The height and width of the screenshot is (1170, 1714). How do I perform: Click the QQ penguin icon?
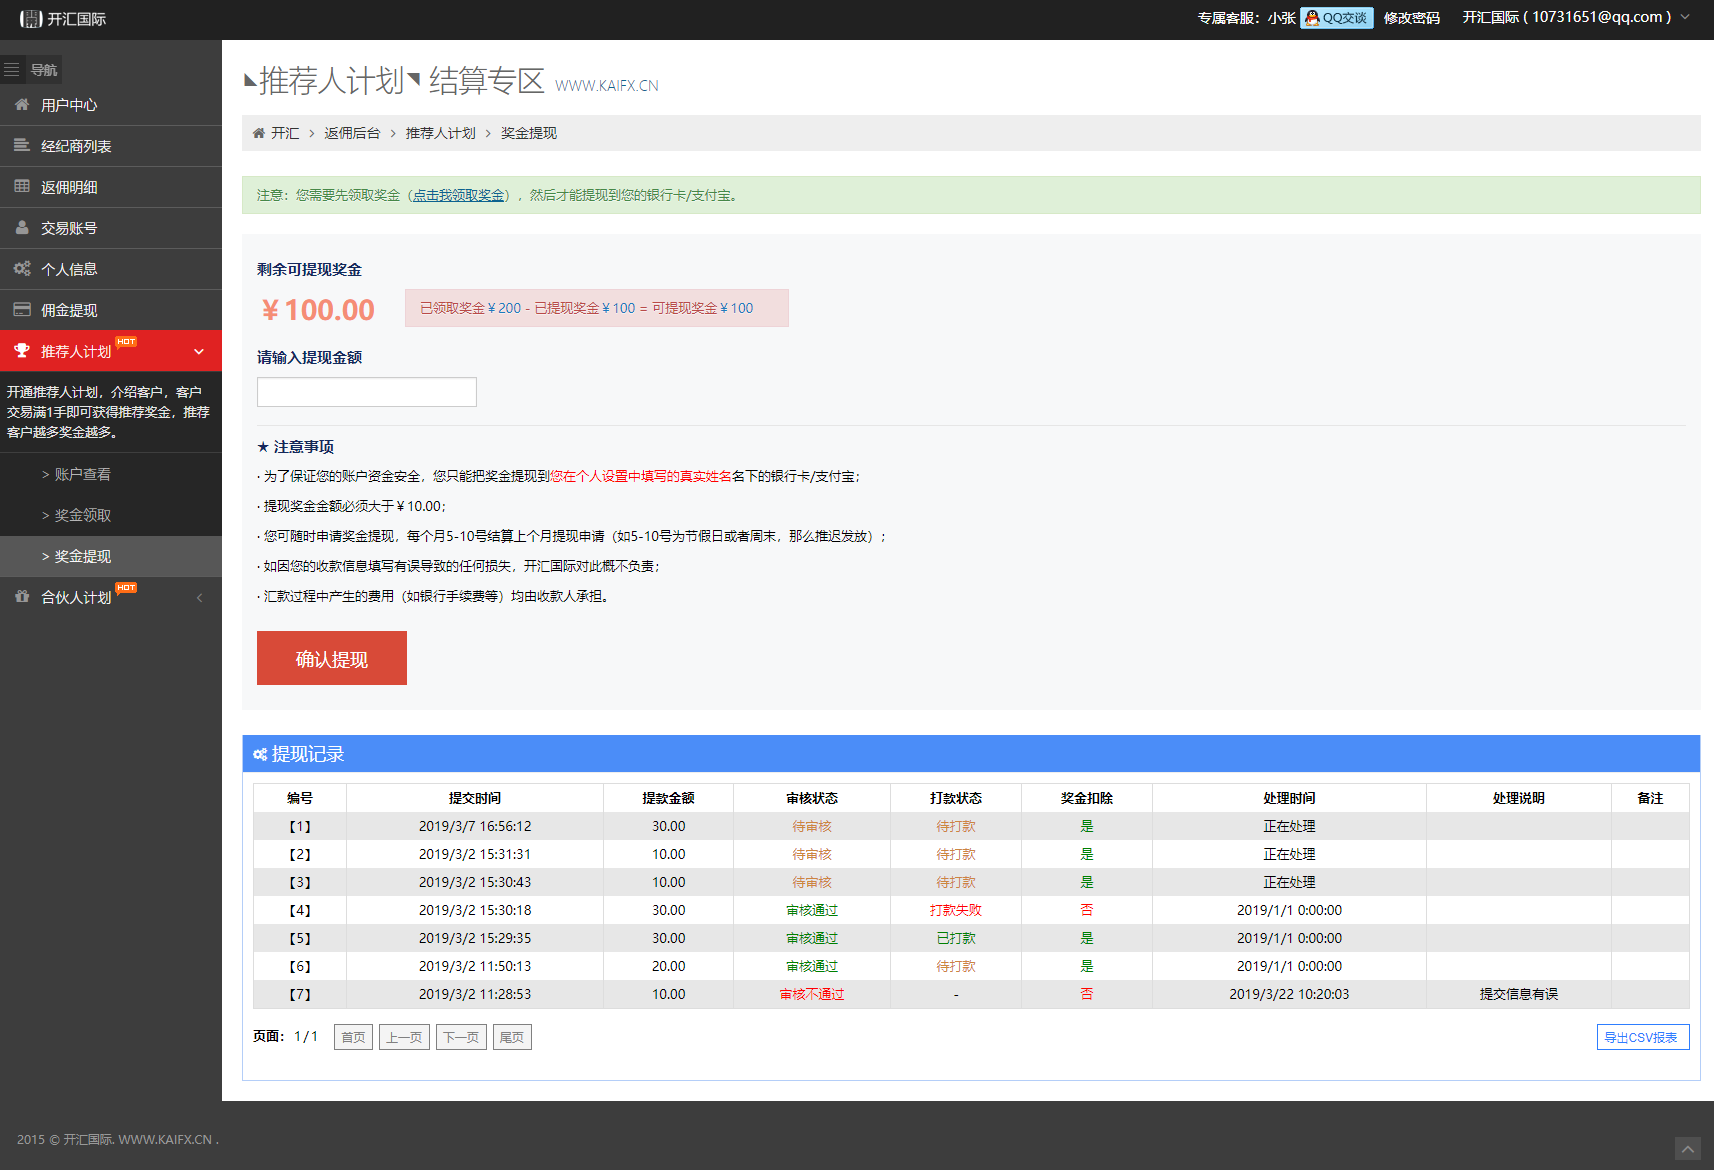coord(1312,18)
